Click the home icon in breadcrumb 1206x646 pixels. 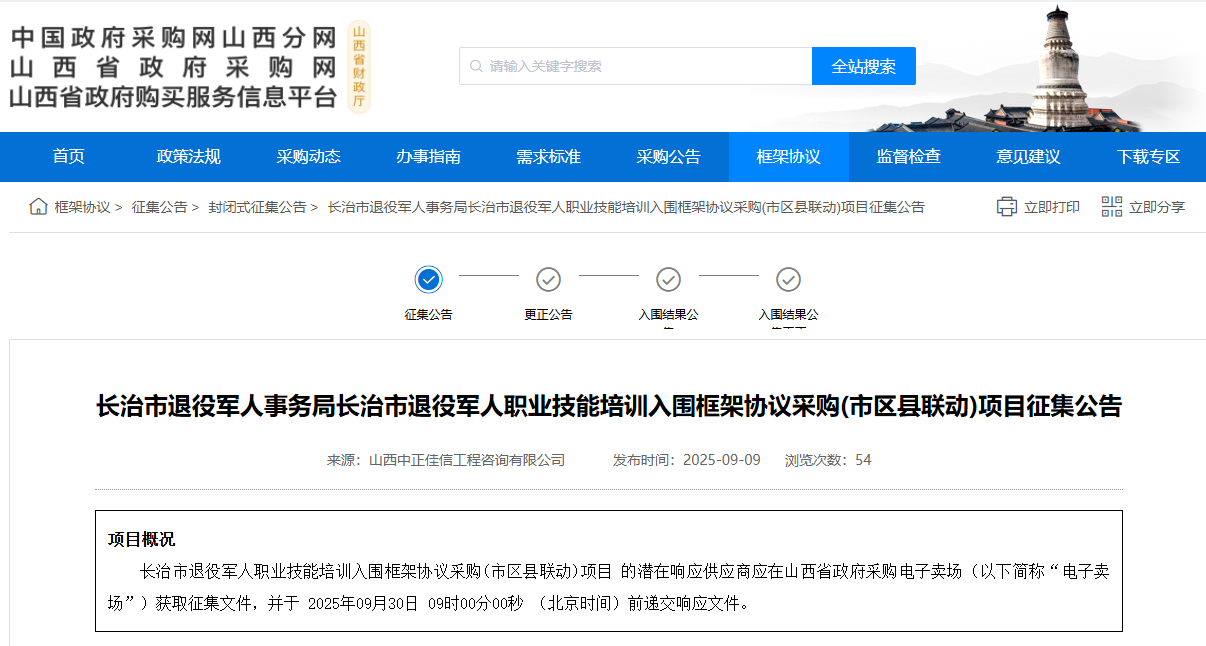click(x=38, y=207)
